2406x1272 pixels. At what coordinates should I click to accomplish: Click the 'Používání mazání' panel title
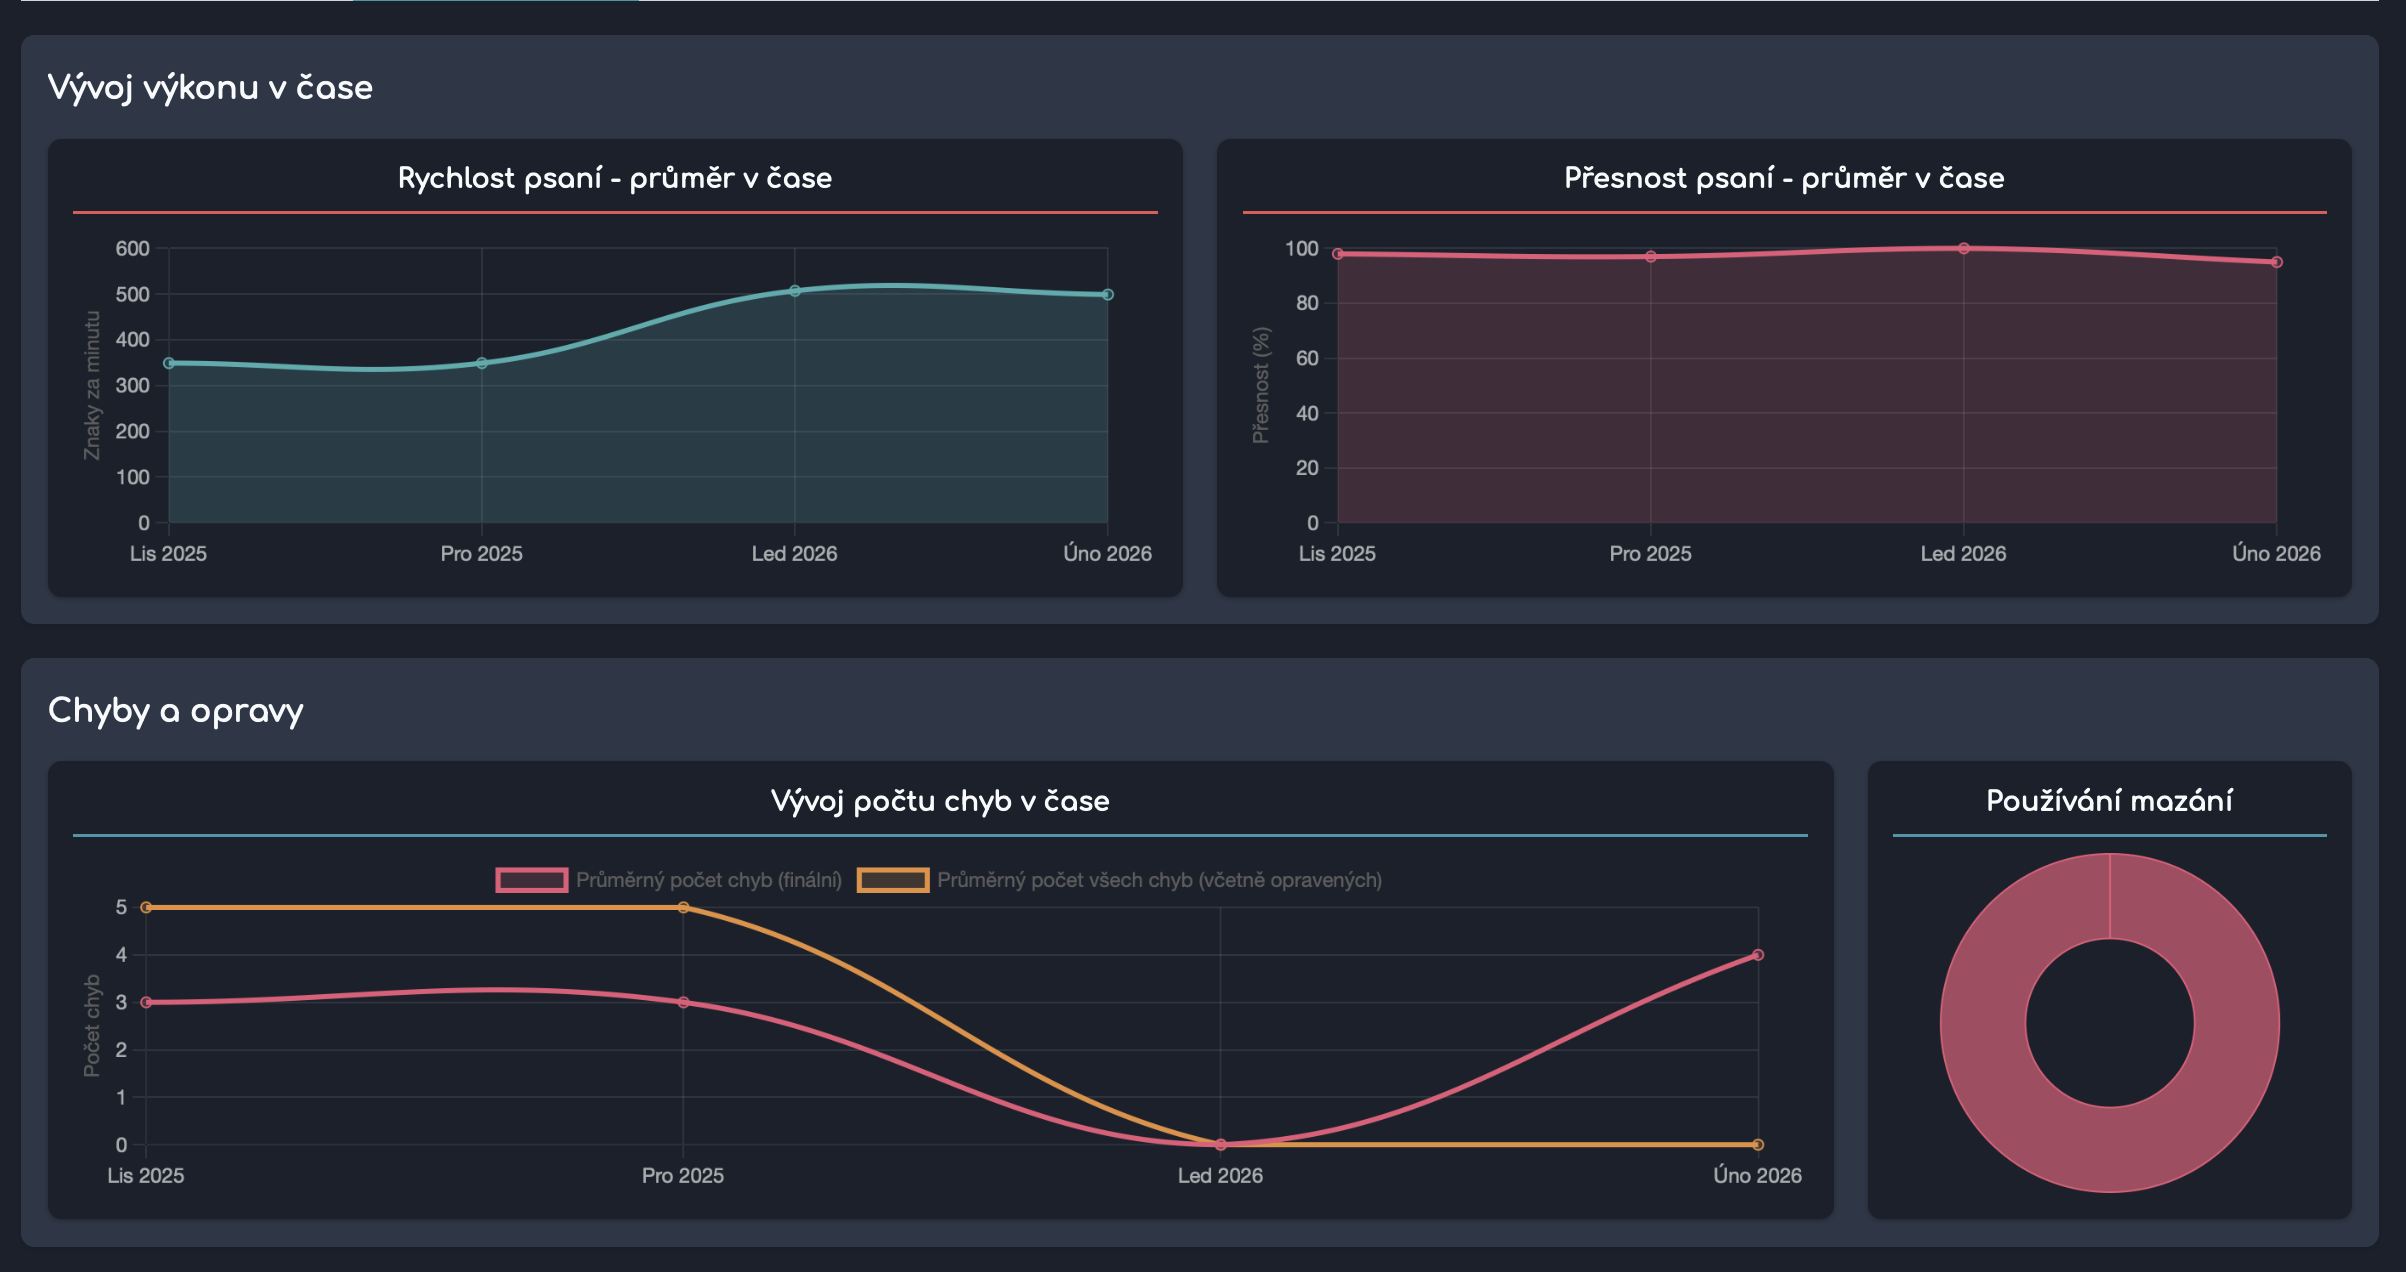[x=2107, y=800]
